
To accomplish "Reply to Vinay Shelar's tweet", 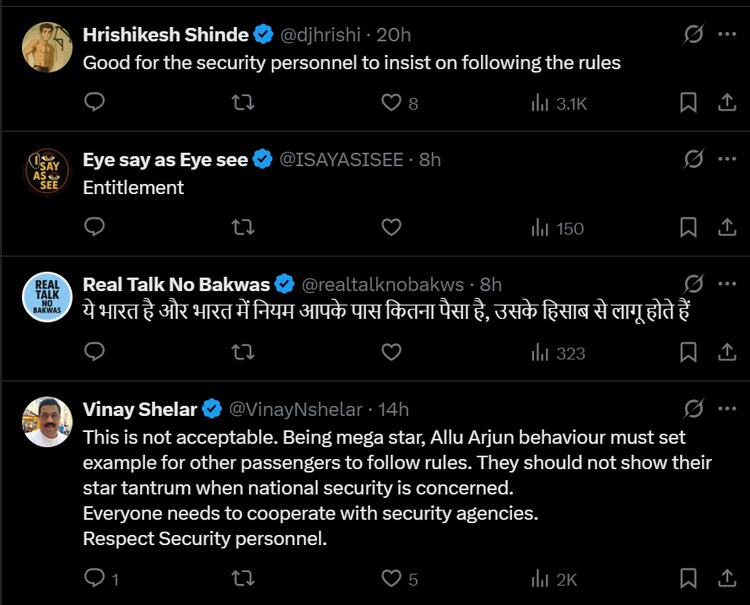I will (x=94, y=578).
